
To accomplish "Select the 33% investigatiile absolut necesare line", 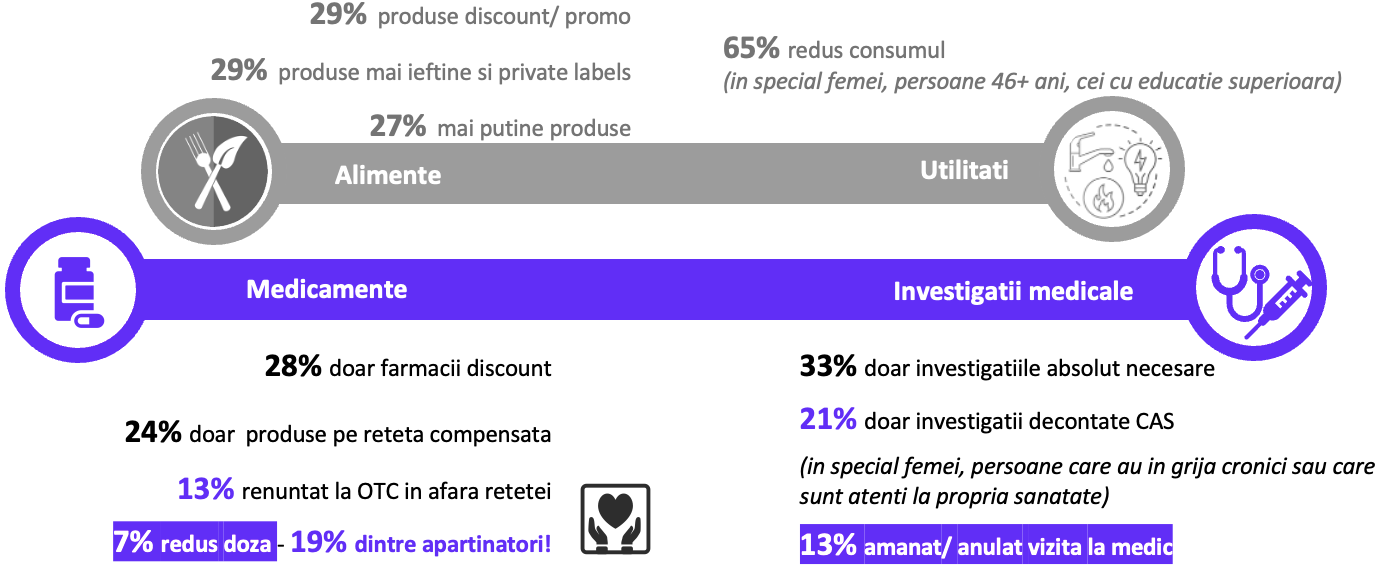I will point(1007,368).
